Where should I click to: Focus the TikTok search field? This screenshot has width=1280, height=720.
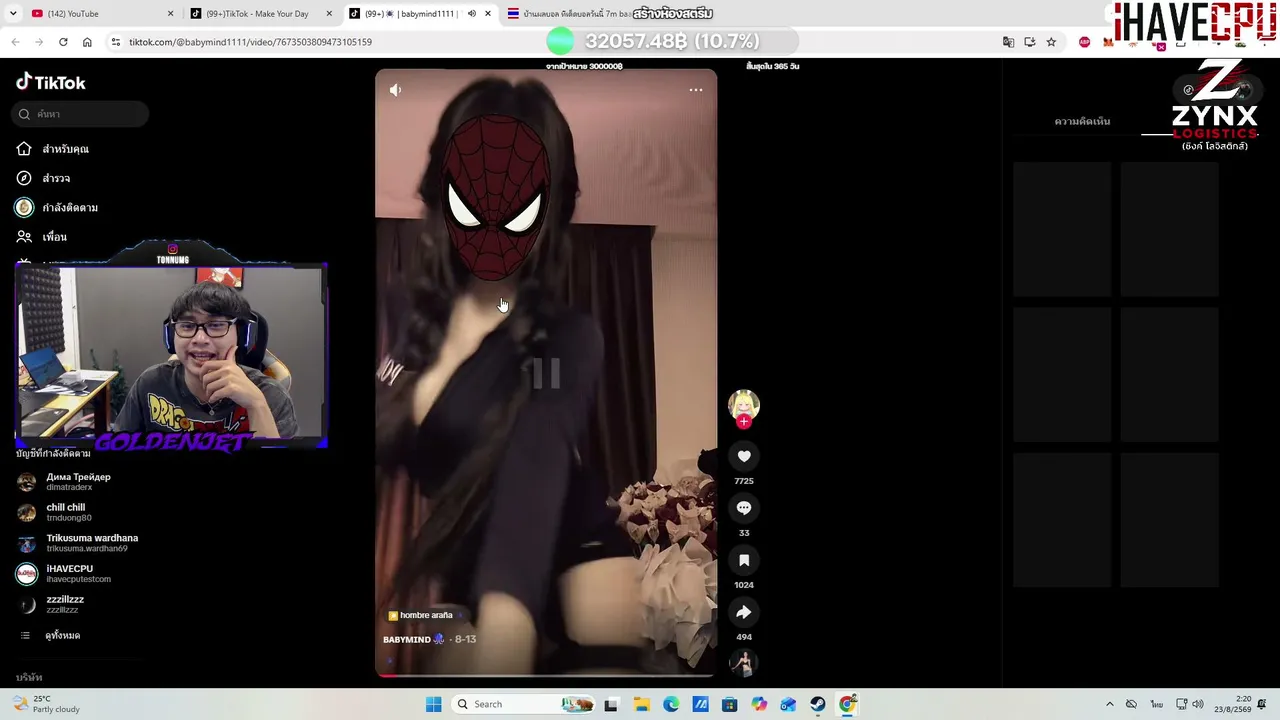click(x=82, y=114)
